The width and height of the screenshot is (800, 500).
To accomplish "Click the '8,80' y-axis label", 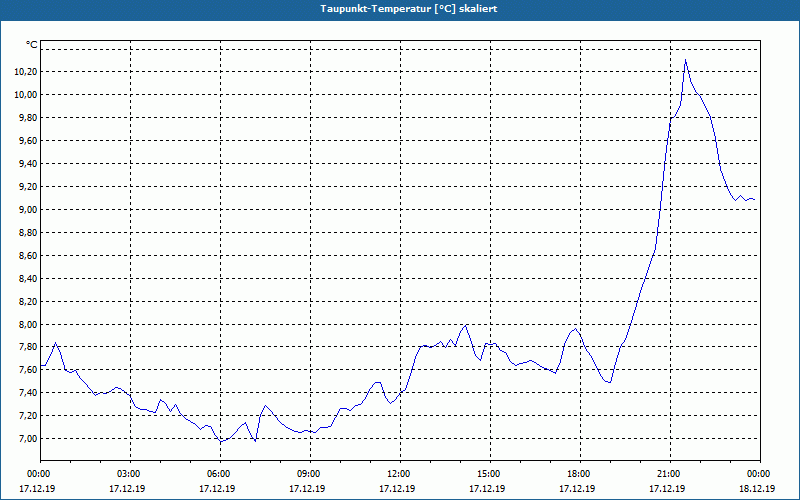I will [28, 232].
